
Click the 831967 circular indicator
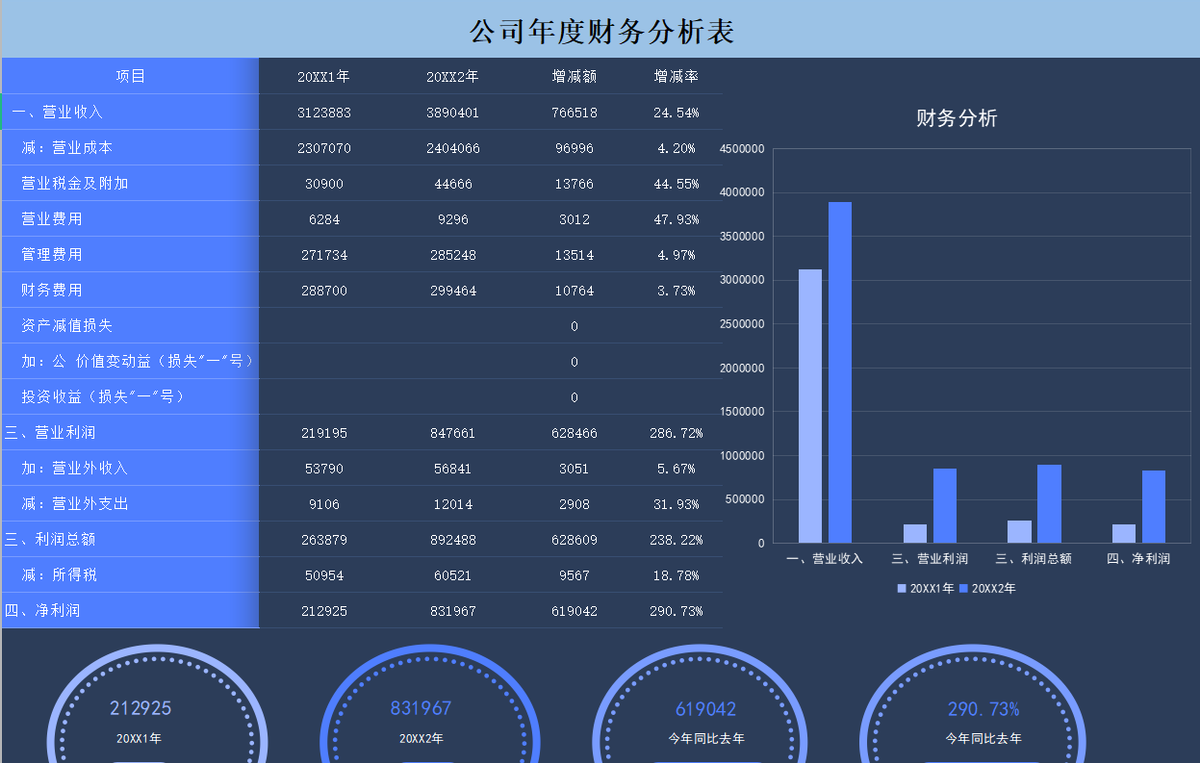pos(430,704)
